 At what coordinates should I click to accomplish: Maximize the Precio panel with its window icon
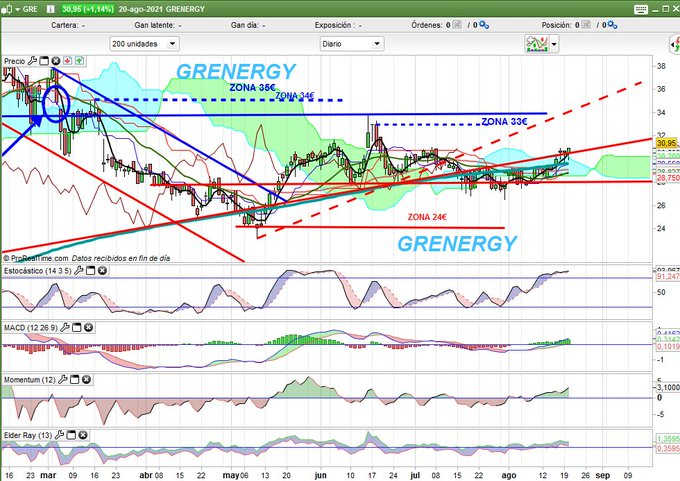(x=44, y=61)
